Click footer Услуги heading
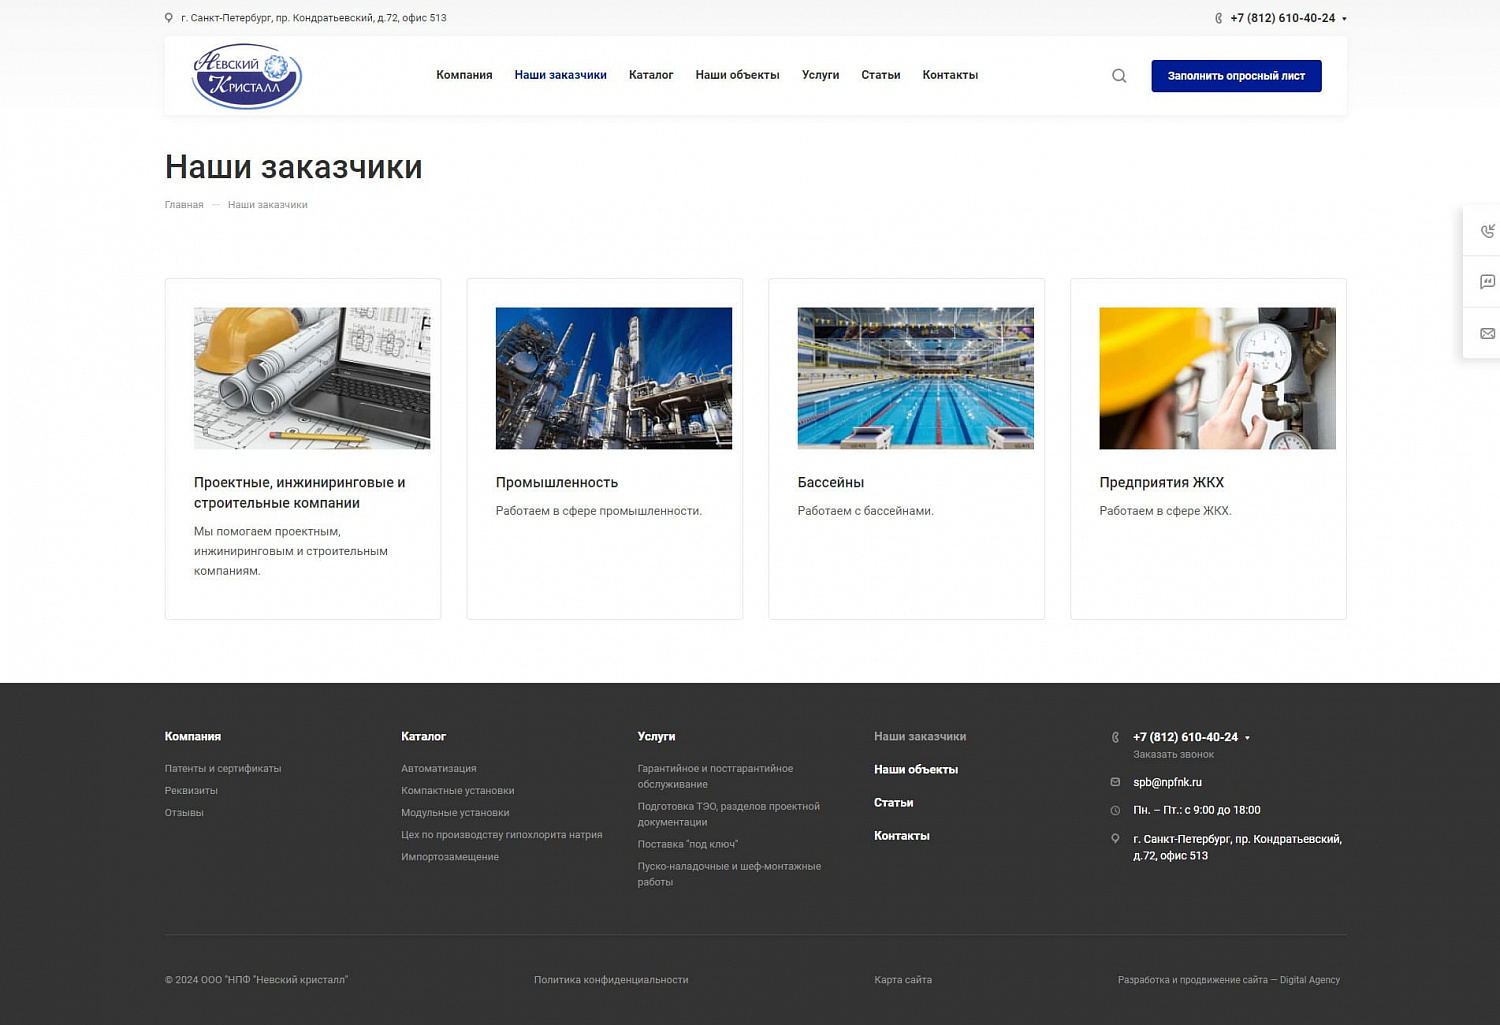Image resolution: width=1500 pixels, height=1025 pixels. 656,737
